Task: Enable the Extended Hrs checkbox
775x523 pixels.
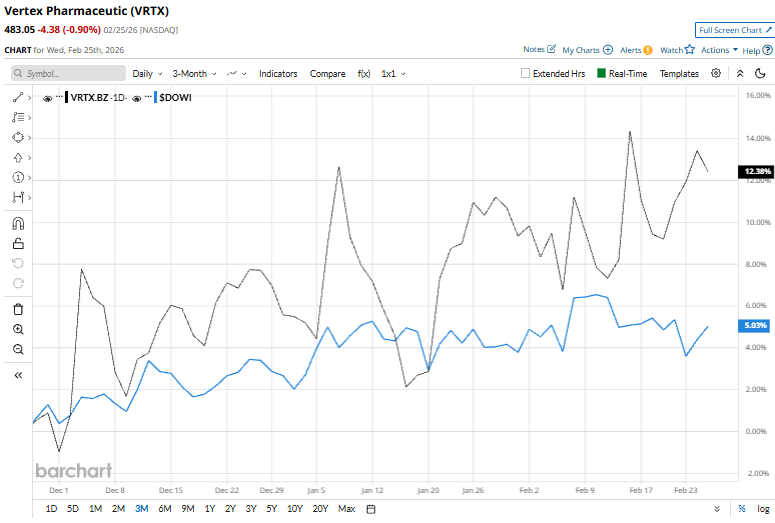Action: 525,73
